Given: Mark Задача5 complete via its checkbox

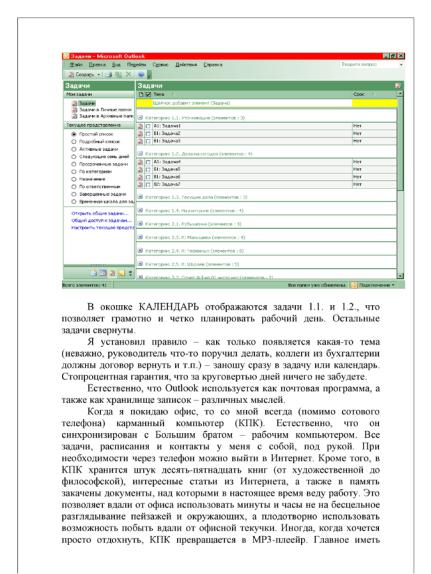Looking at the screenshot, I should 148,169.
